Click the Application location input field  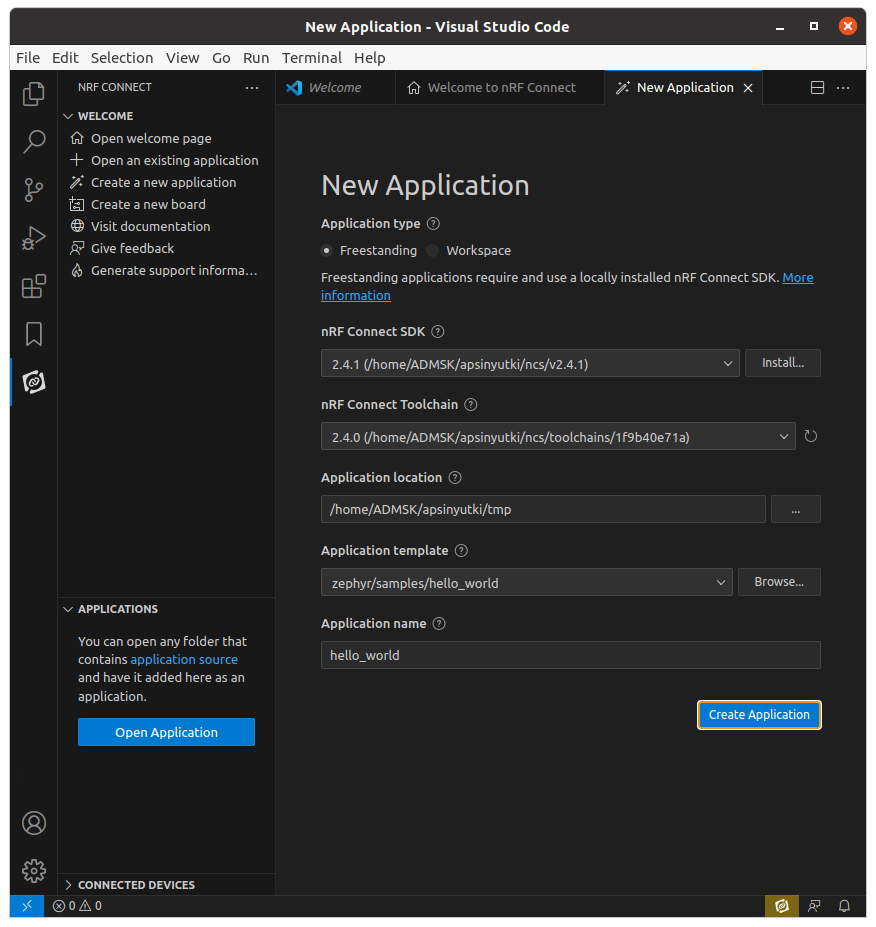click(543, 509)
